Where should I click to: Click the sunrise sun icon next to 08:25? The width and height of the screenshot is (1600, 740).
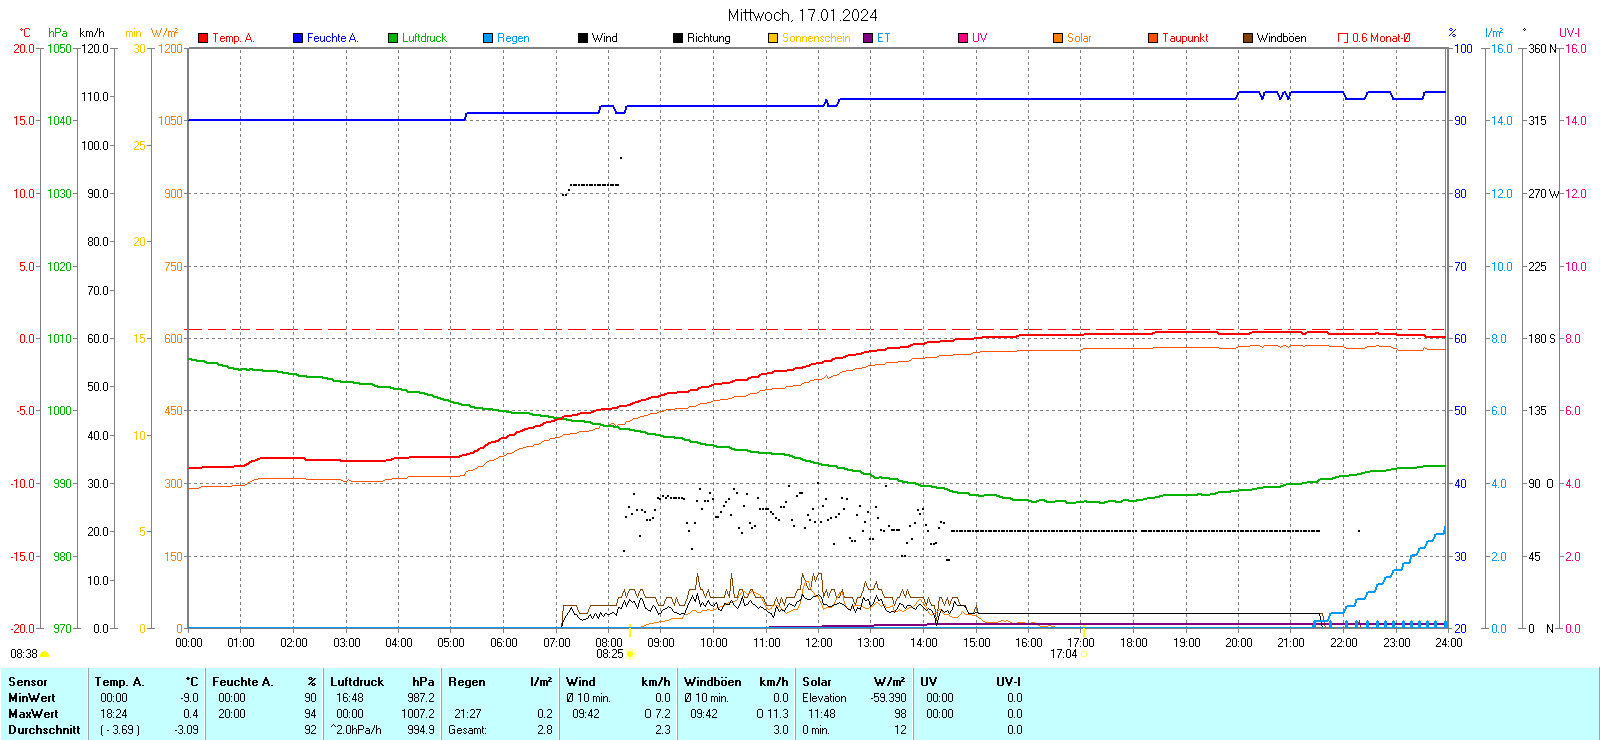(x=630, y=654)
